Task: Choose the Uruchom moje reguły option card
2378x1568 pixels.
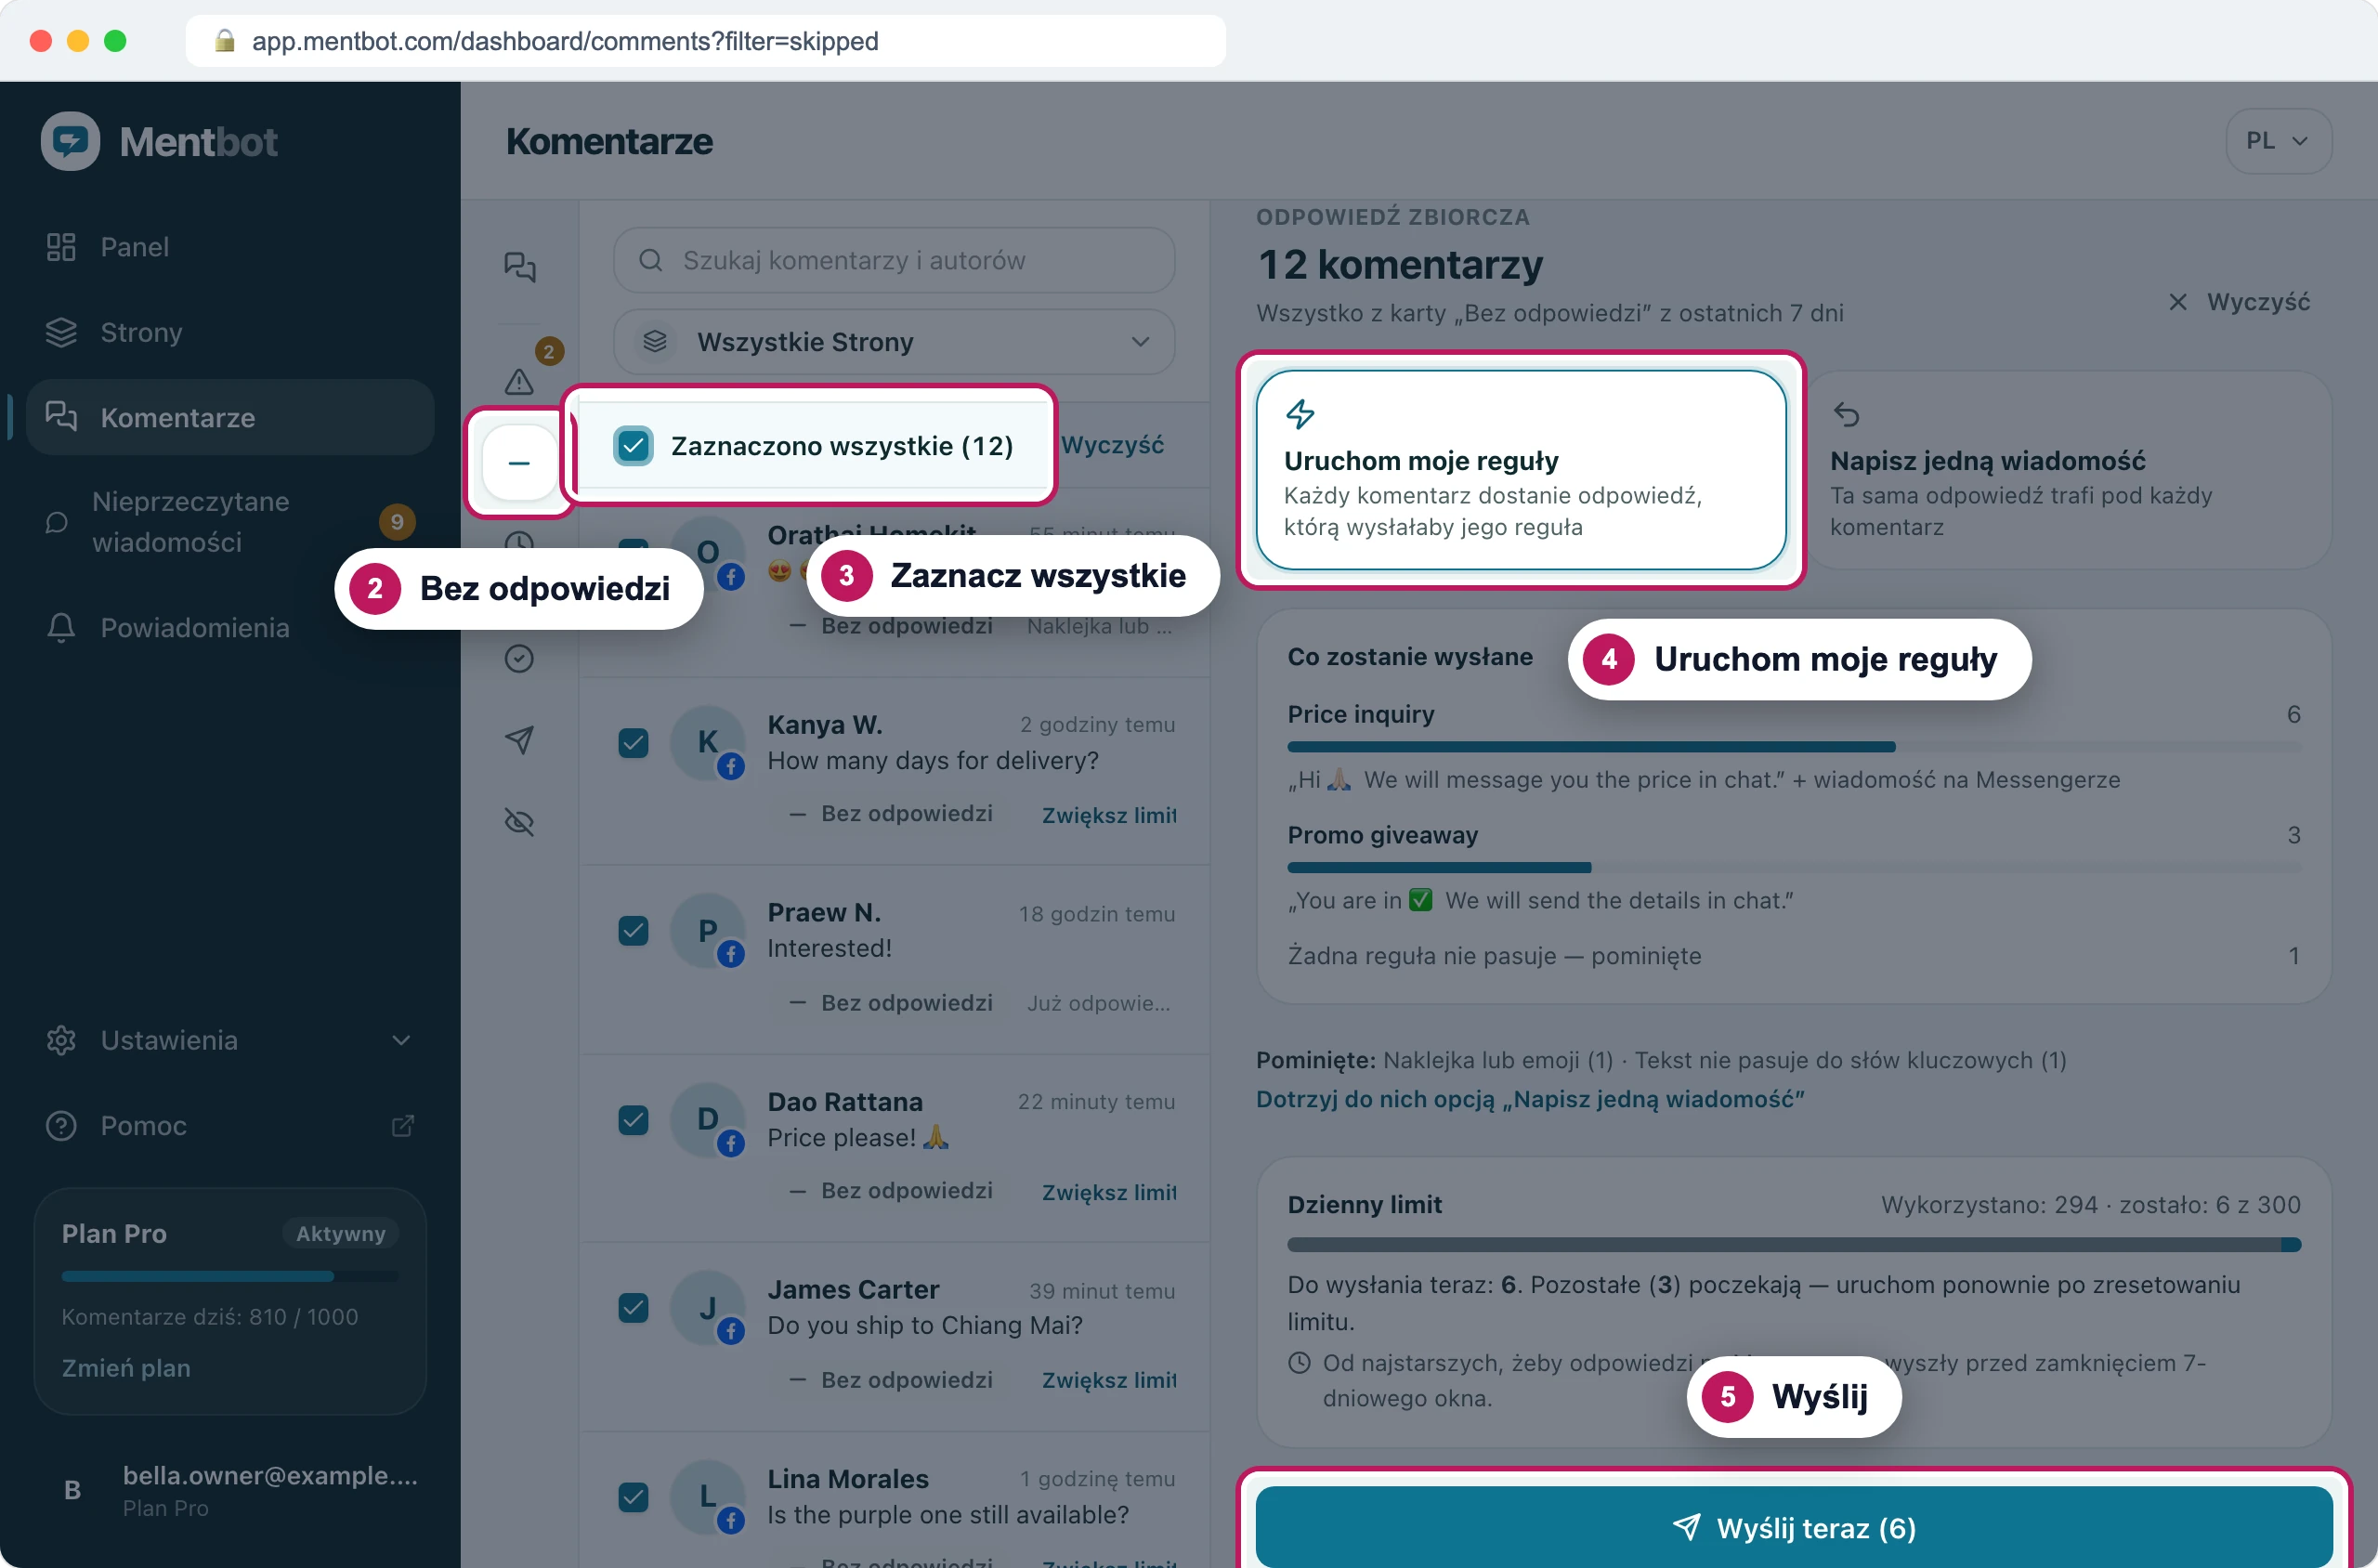Action: point(1521,470)
